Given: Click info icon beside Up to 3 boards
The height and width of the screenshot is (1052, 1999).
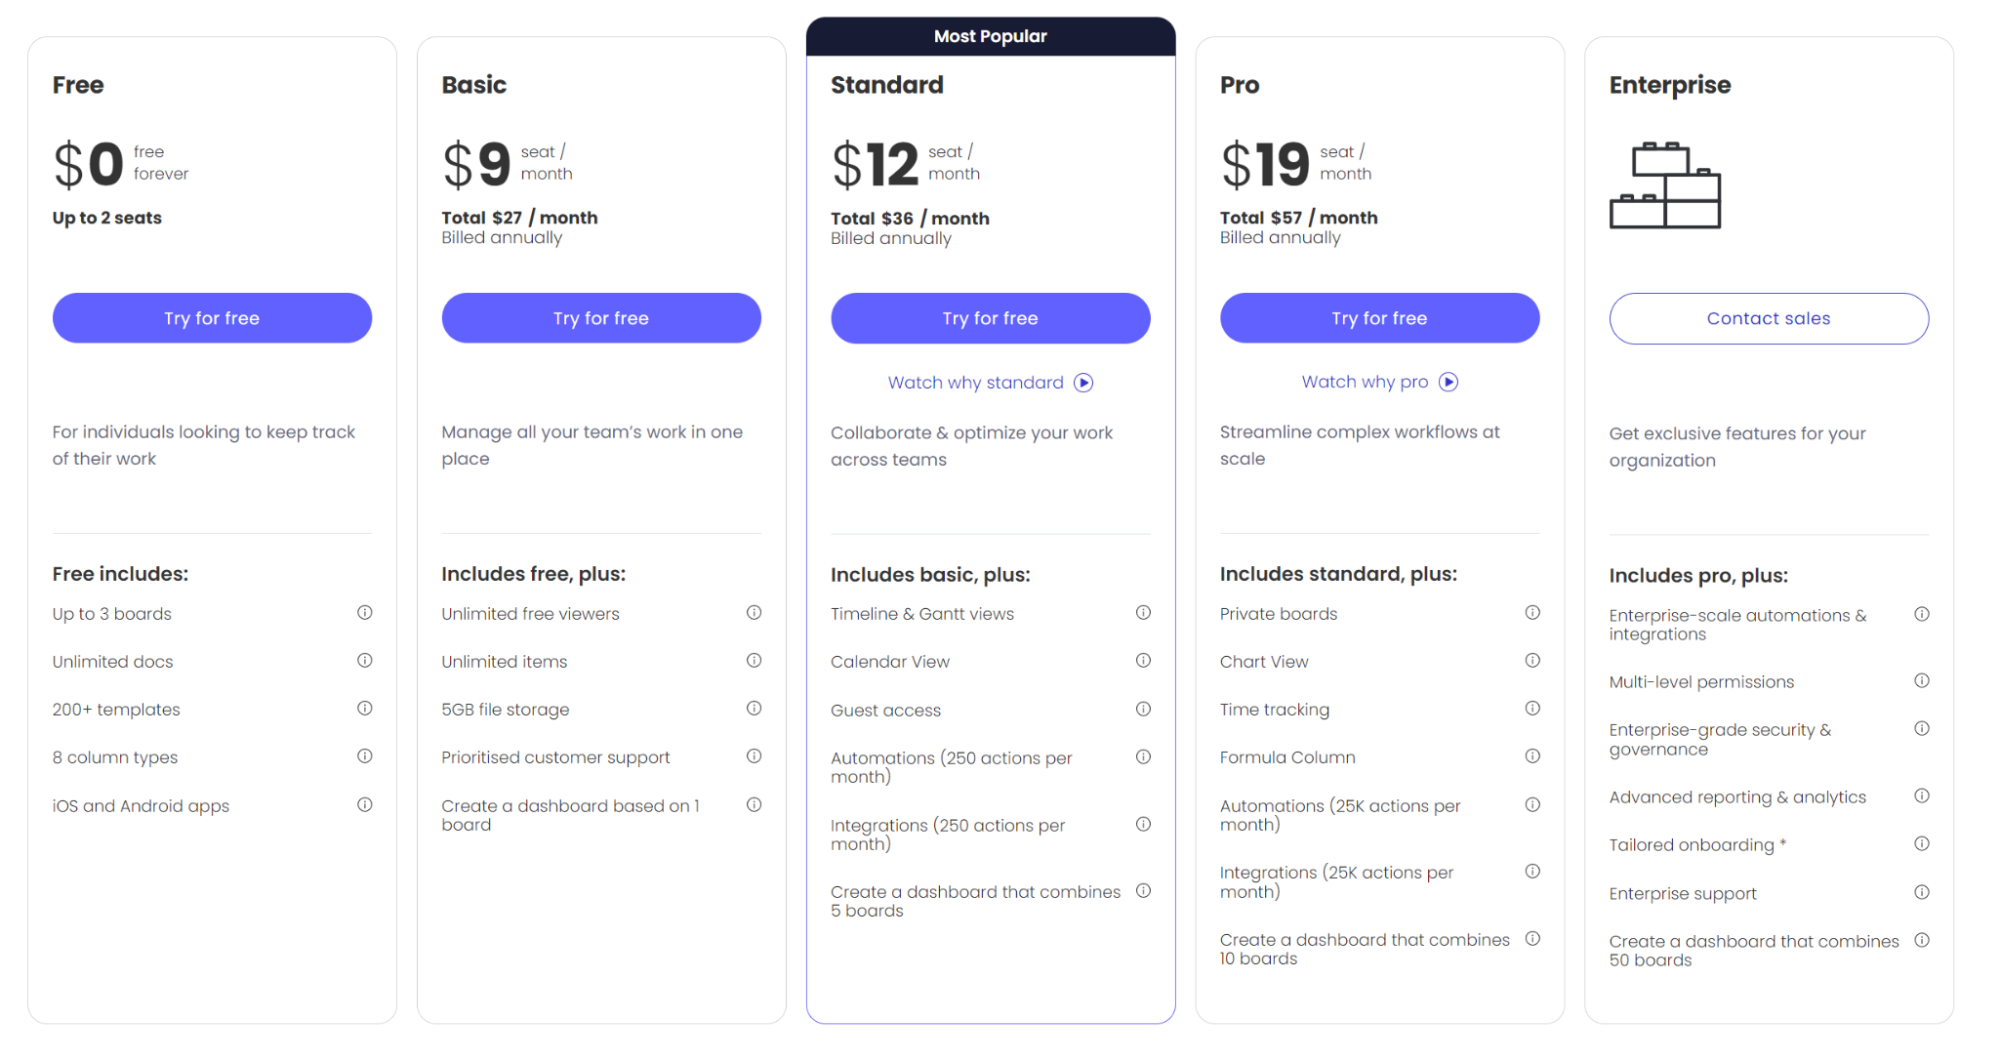Looking at the screenshot, I should point(365,613).
